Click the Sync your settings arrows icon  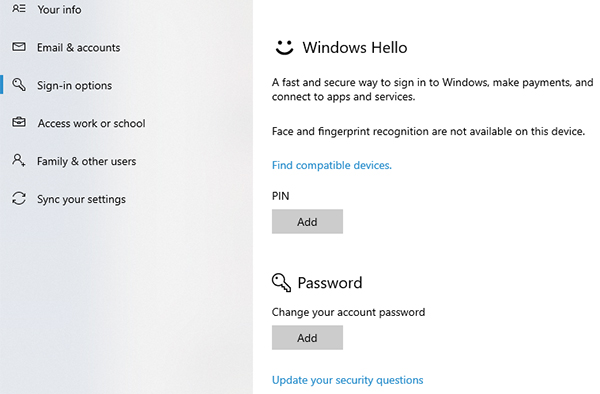pyautogui.click(x=19, y=199)
